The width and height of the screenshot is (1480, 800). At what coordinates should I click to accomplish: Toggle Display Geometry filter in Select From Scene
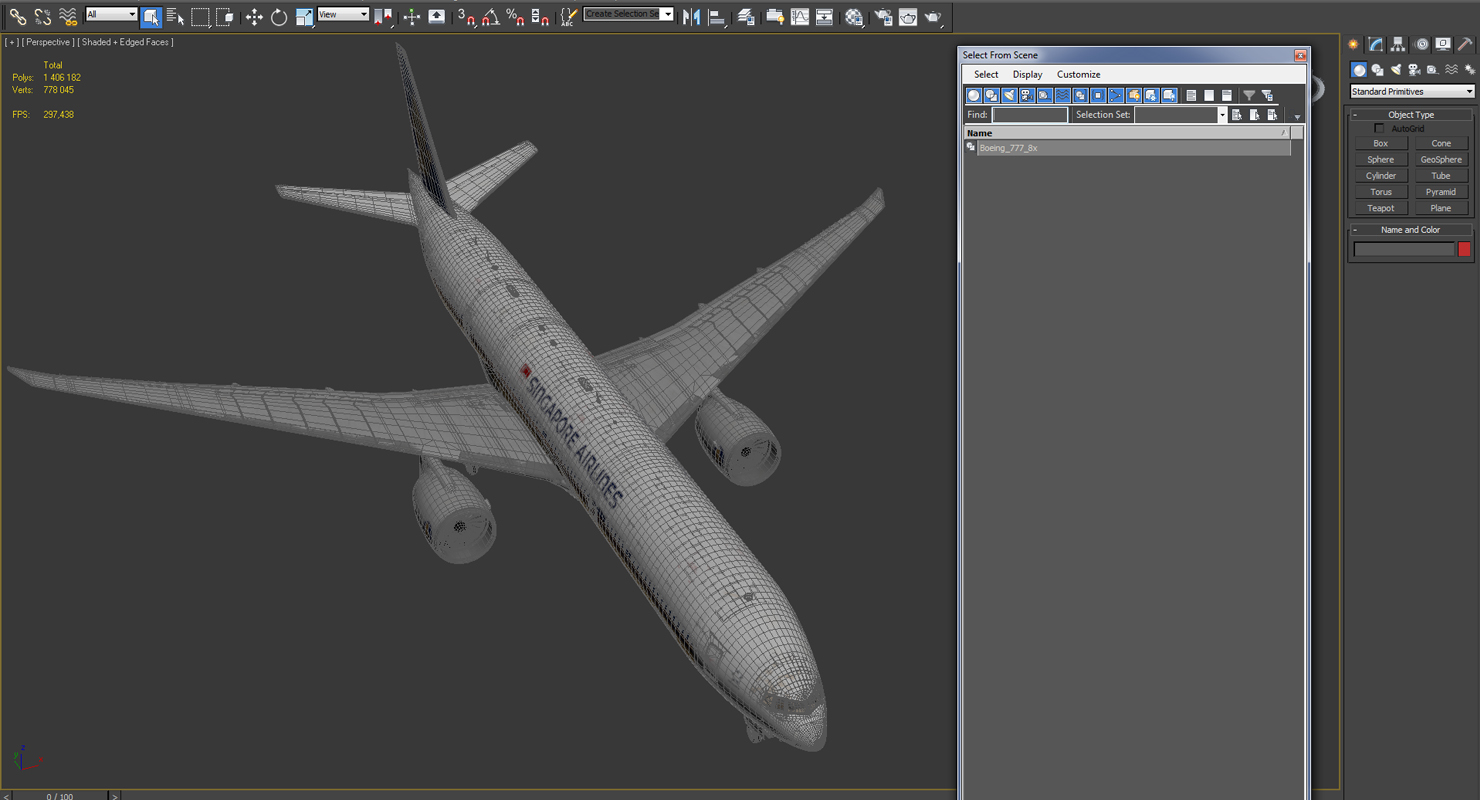973,95
